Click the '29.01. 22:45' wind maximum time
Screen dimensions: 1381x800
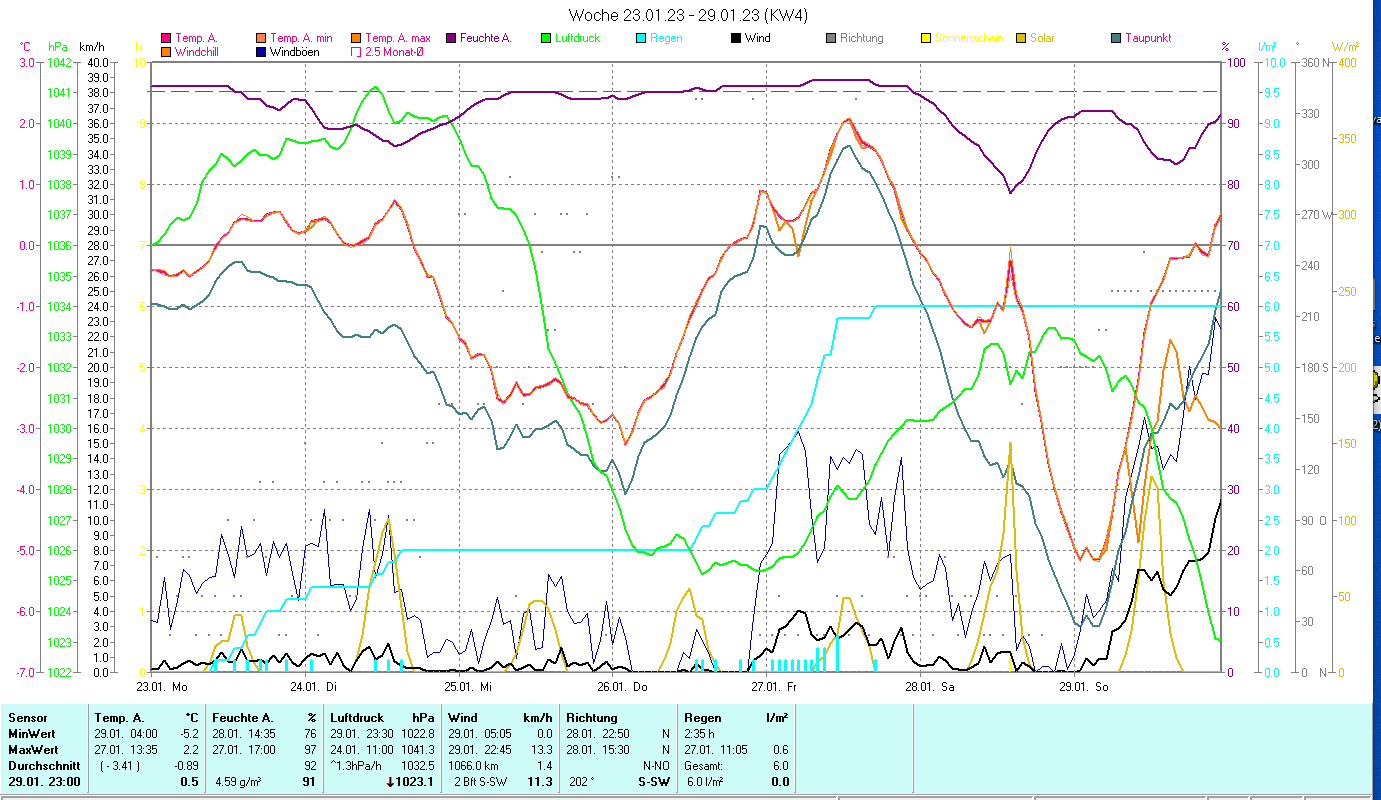tap(480, 750)
